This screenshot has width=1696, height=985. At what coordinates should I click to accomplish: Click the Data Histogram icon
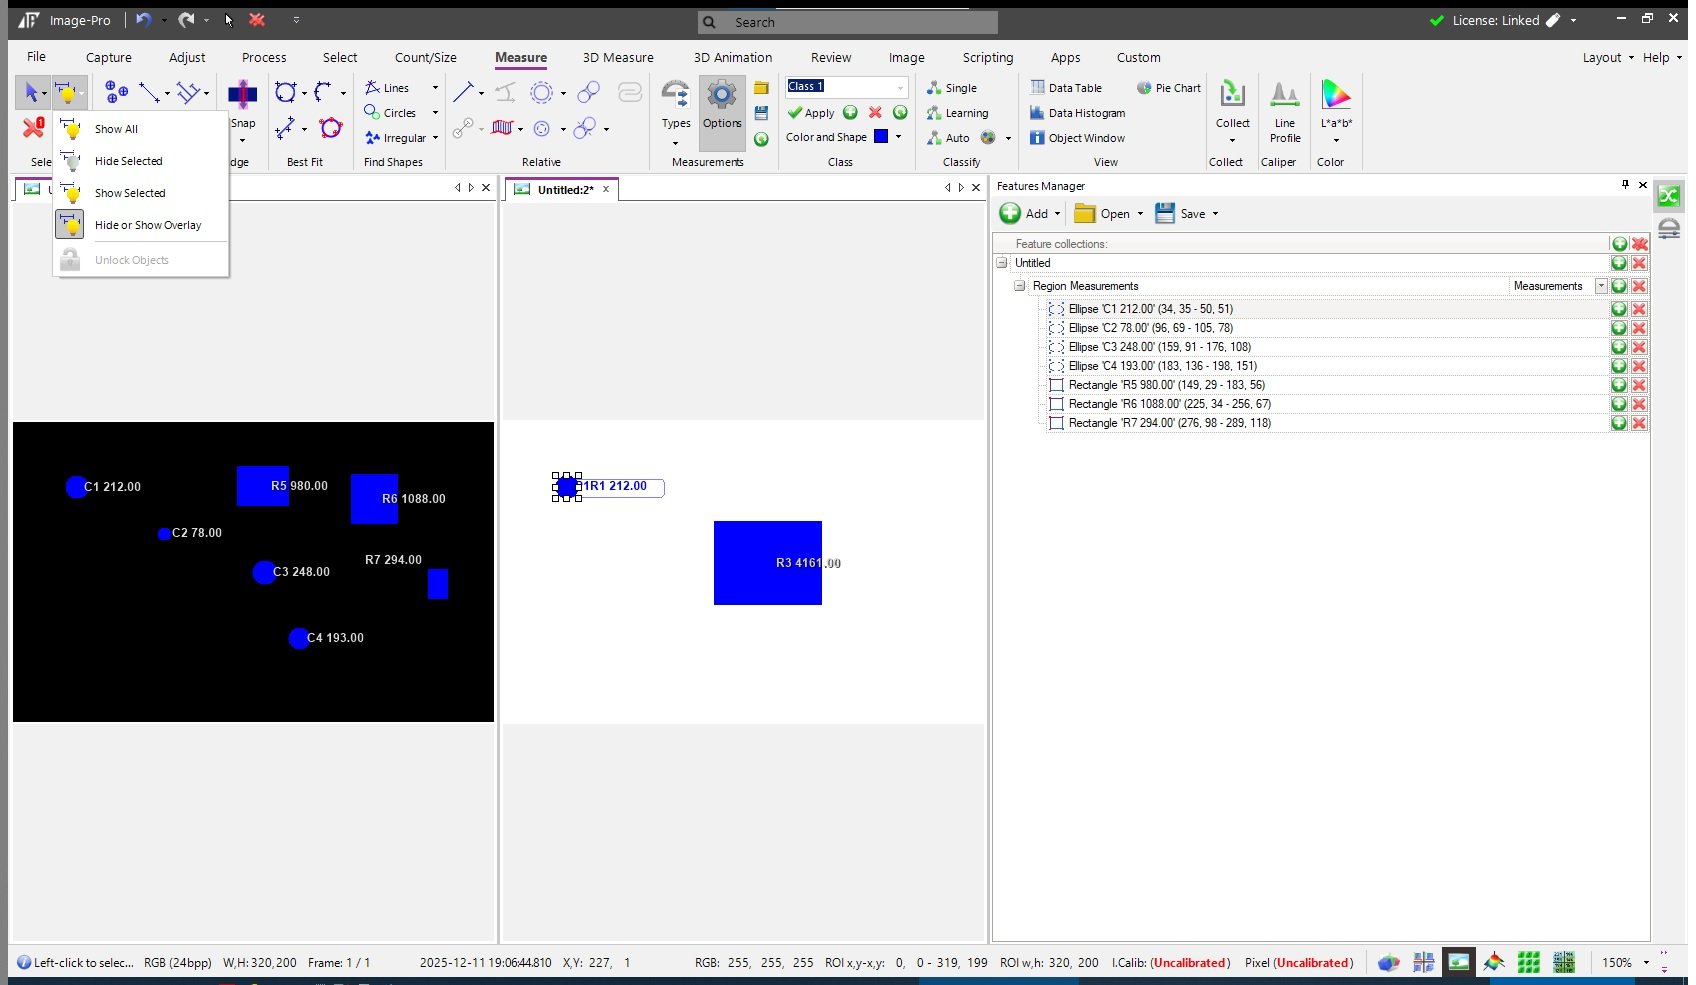[1038, 113]
